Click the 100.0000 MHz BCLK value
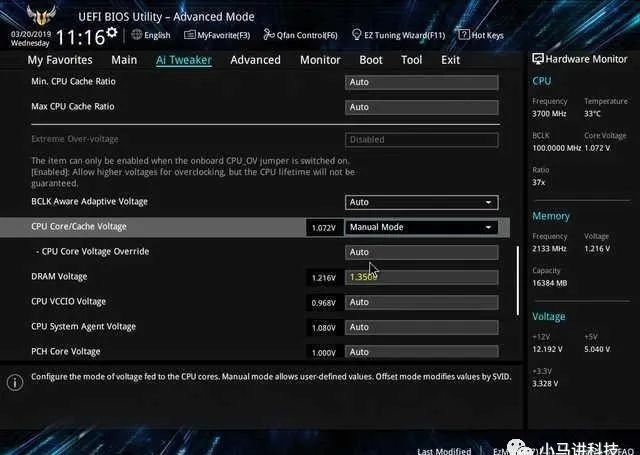This screenshot has height=455, width=640. coord(556,148)
